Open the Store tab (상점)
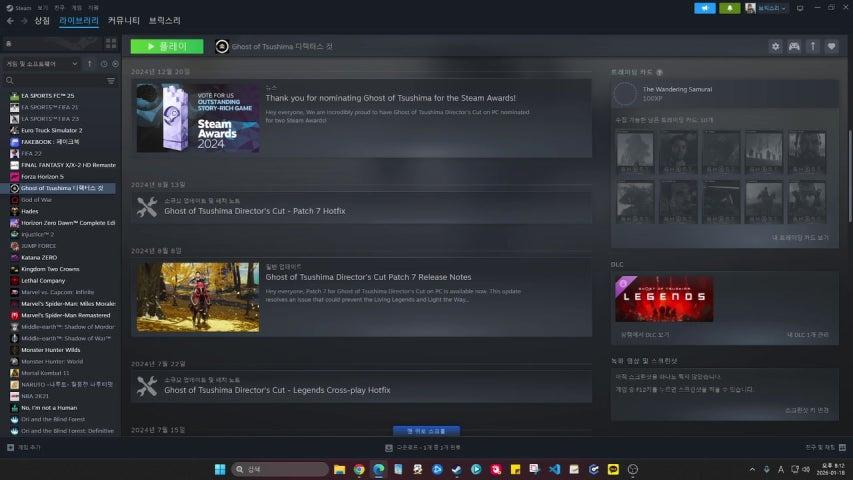This screenshot has width=853, height=480. tap(42, 21)
